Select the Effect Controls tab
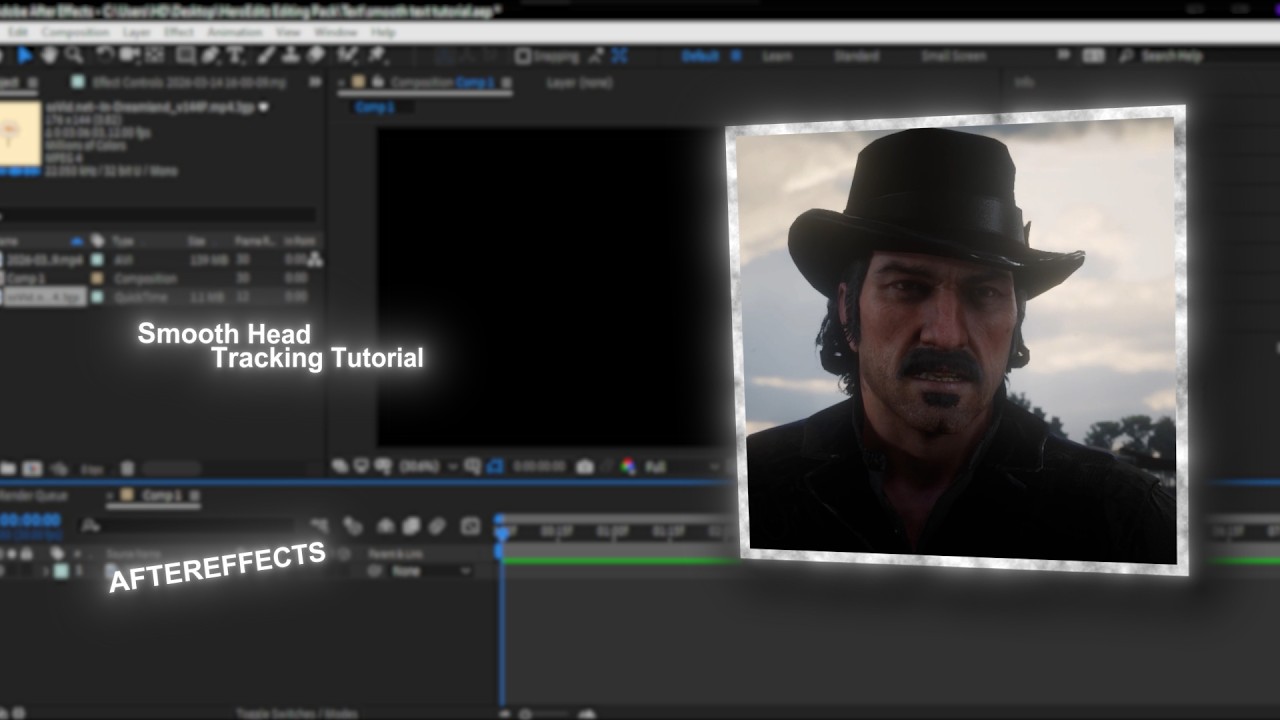Screen dimensions: 1280x720 (x=188, y=82)
